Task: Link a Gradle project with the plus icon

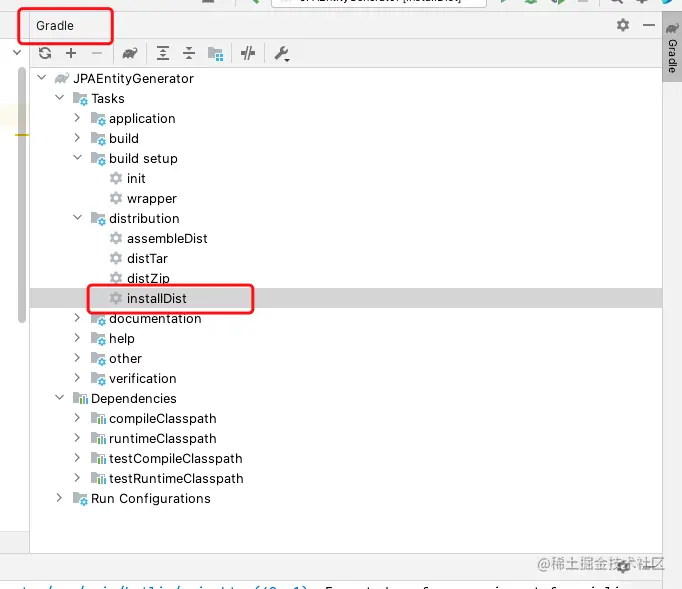Action: [x=70, y=54]
